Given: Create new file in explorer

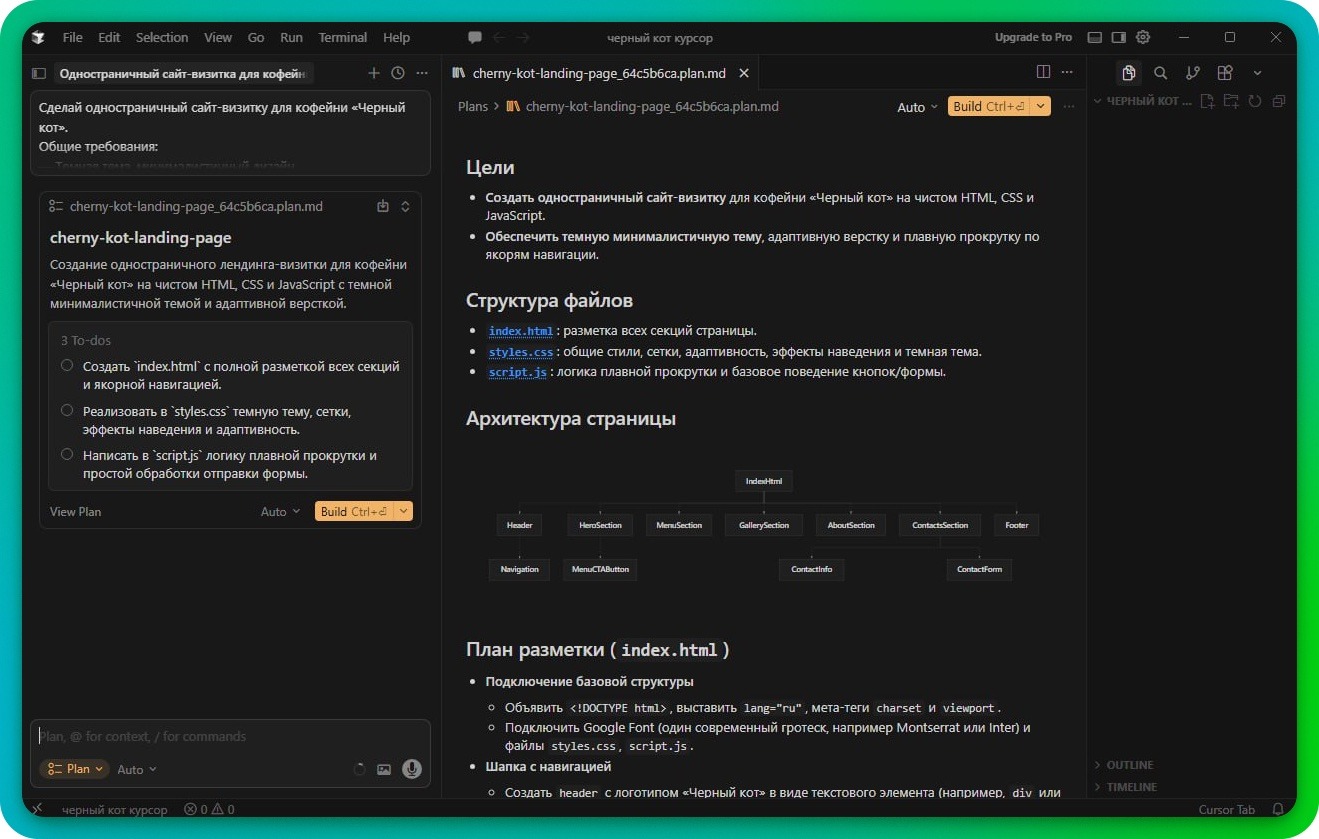Looking at the screenshot, I should click(x=1207, y=101).
